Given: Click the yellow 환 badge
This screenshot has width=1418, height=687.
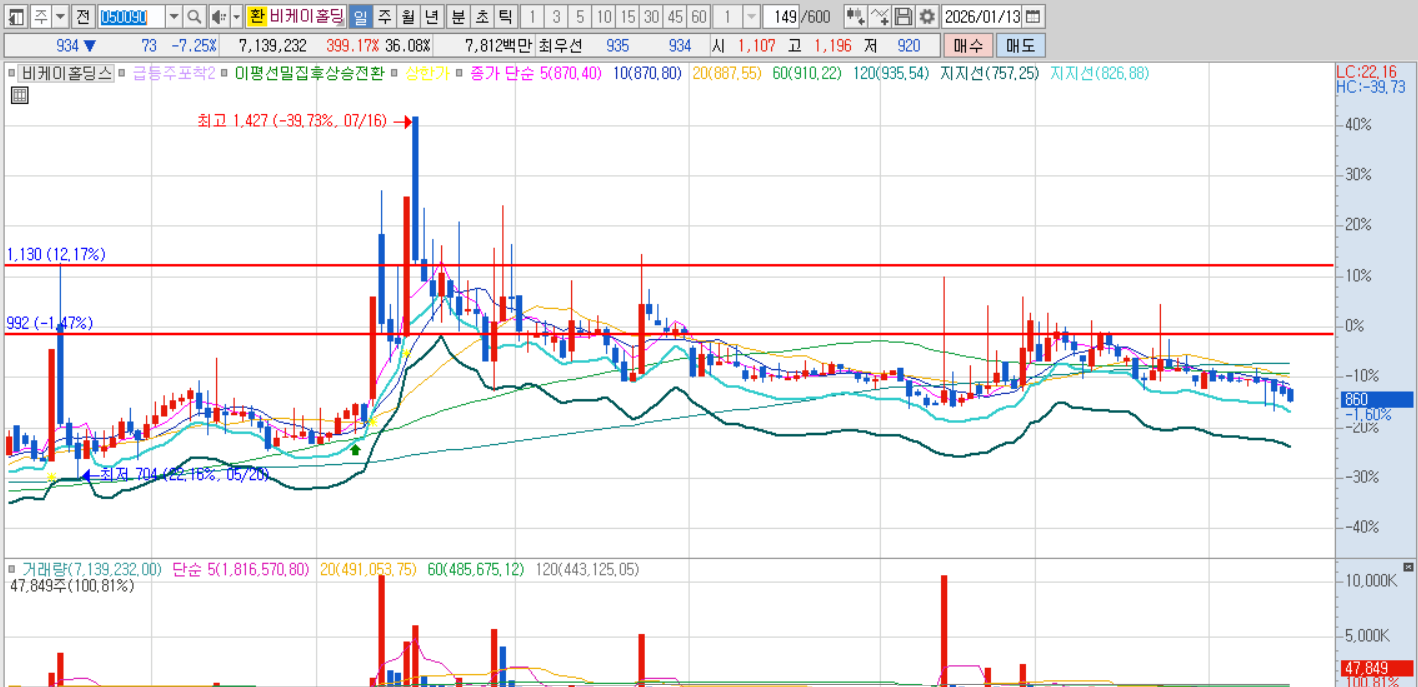Looking at the screenshot, I should (x=257, y=16).
